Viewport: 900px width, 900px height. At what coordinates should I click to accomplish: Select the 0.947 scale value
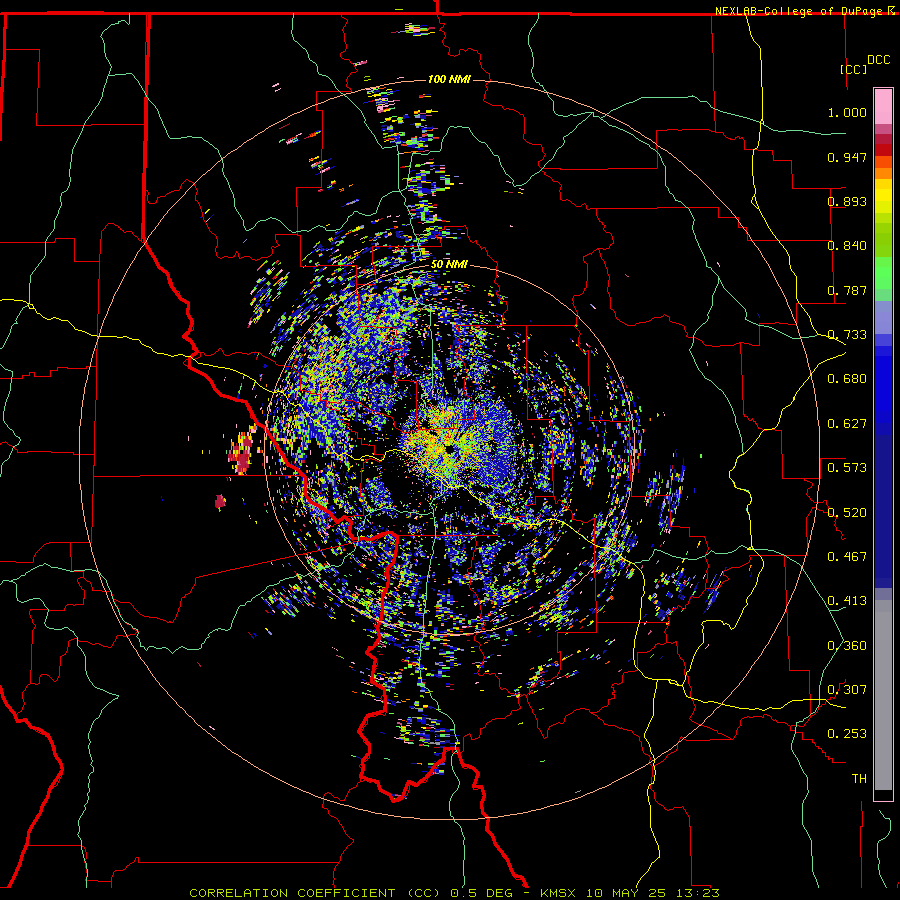(847, 157)
